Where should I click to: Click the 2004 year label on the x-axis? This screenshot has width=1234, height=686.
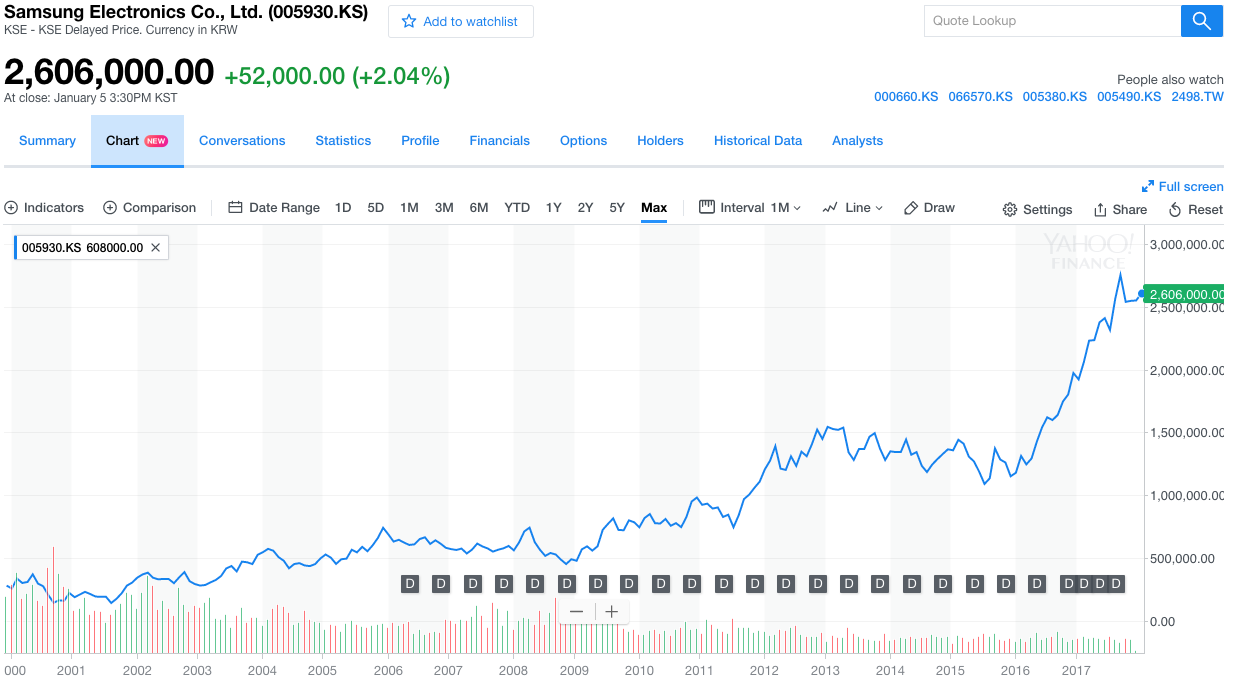[262, 671]
